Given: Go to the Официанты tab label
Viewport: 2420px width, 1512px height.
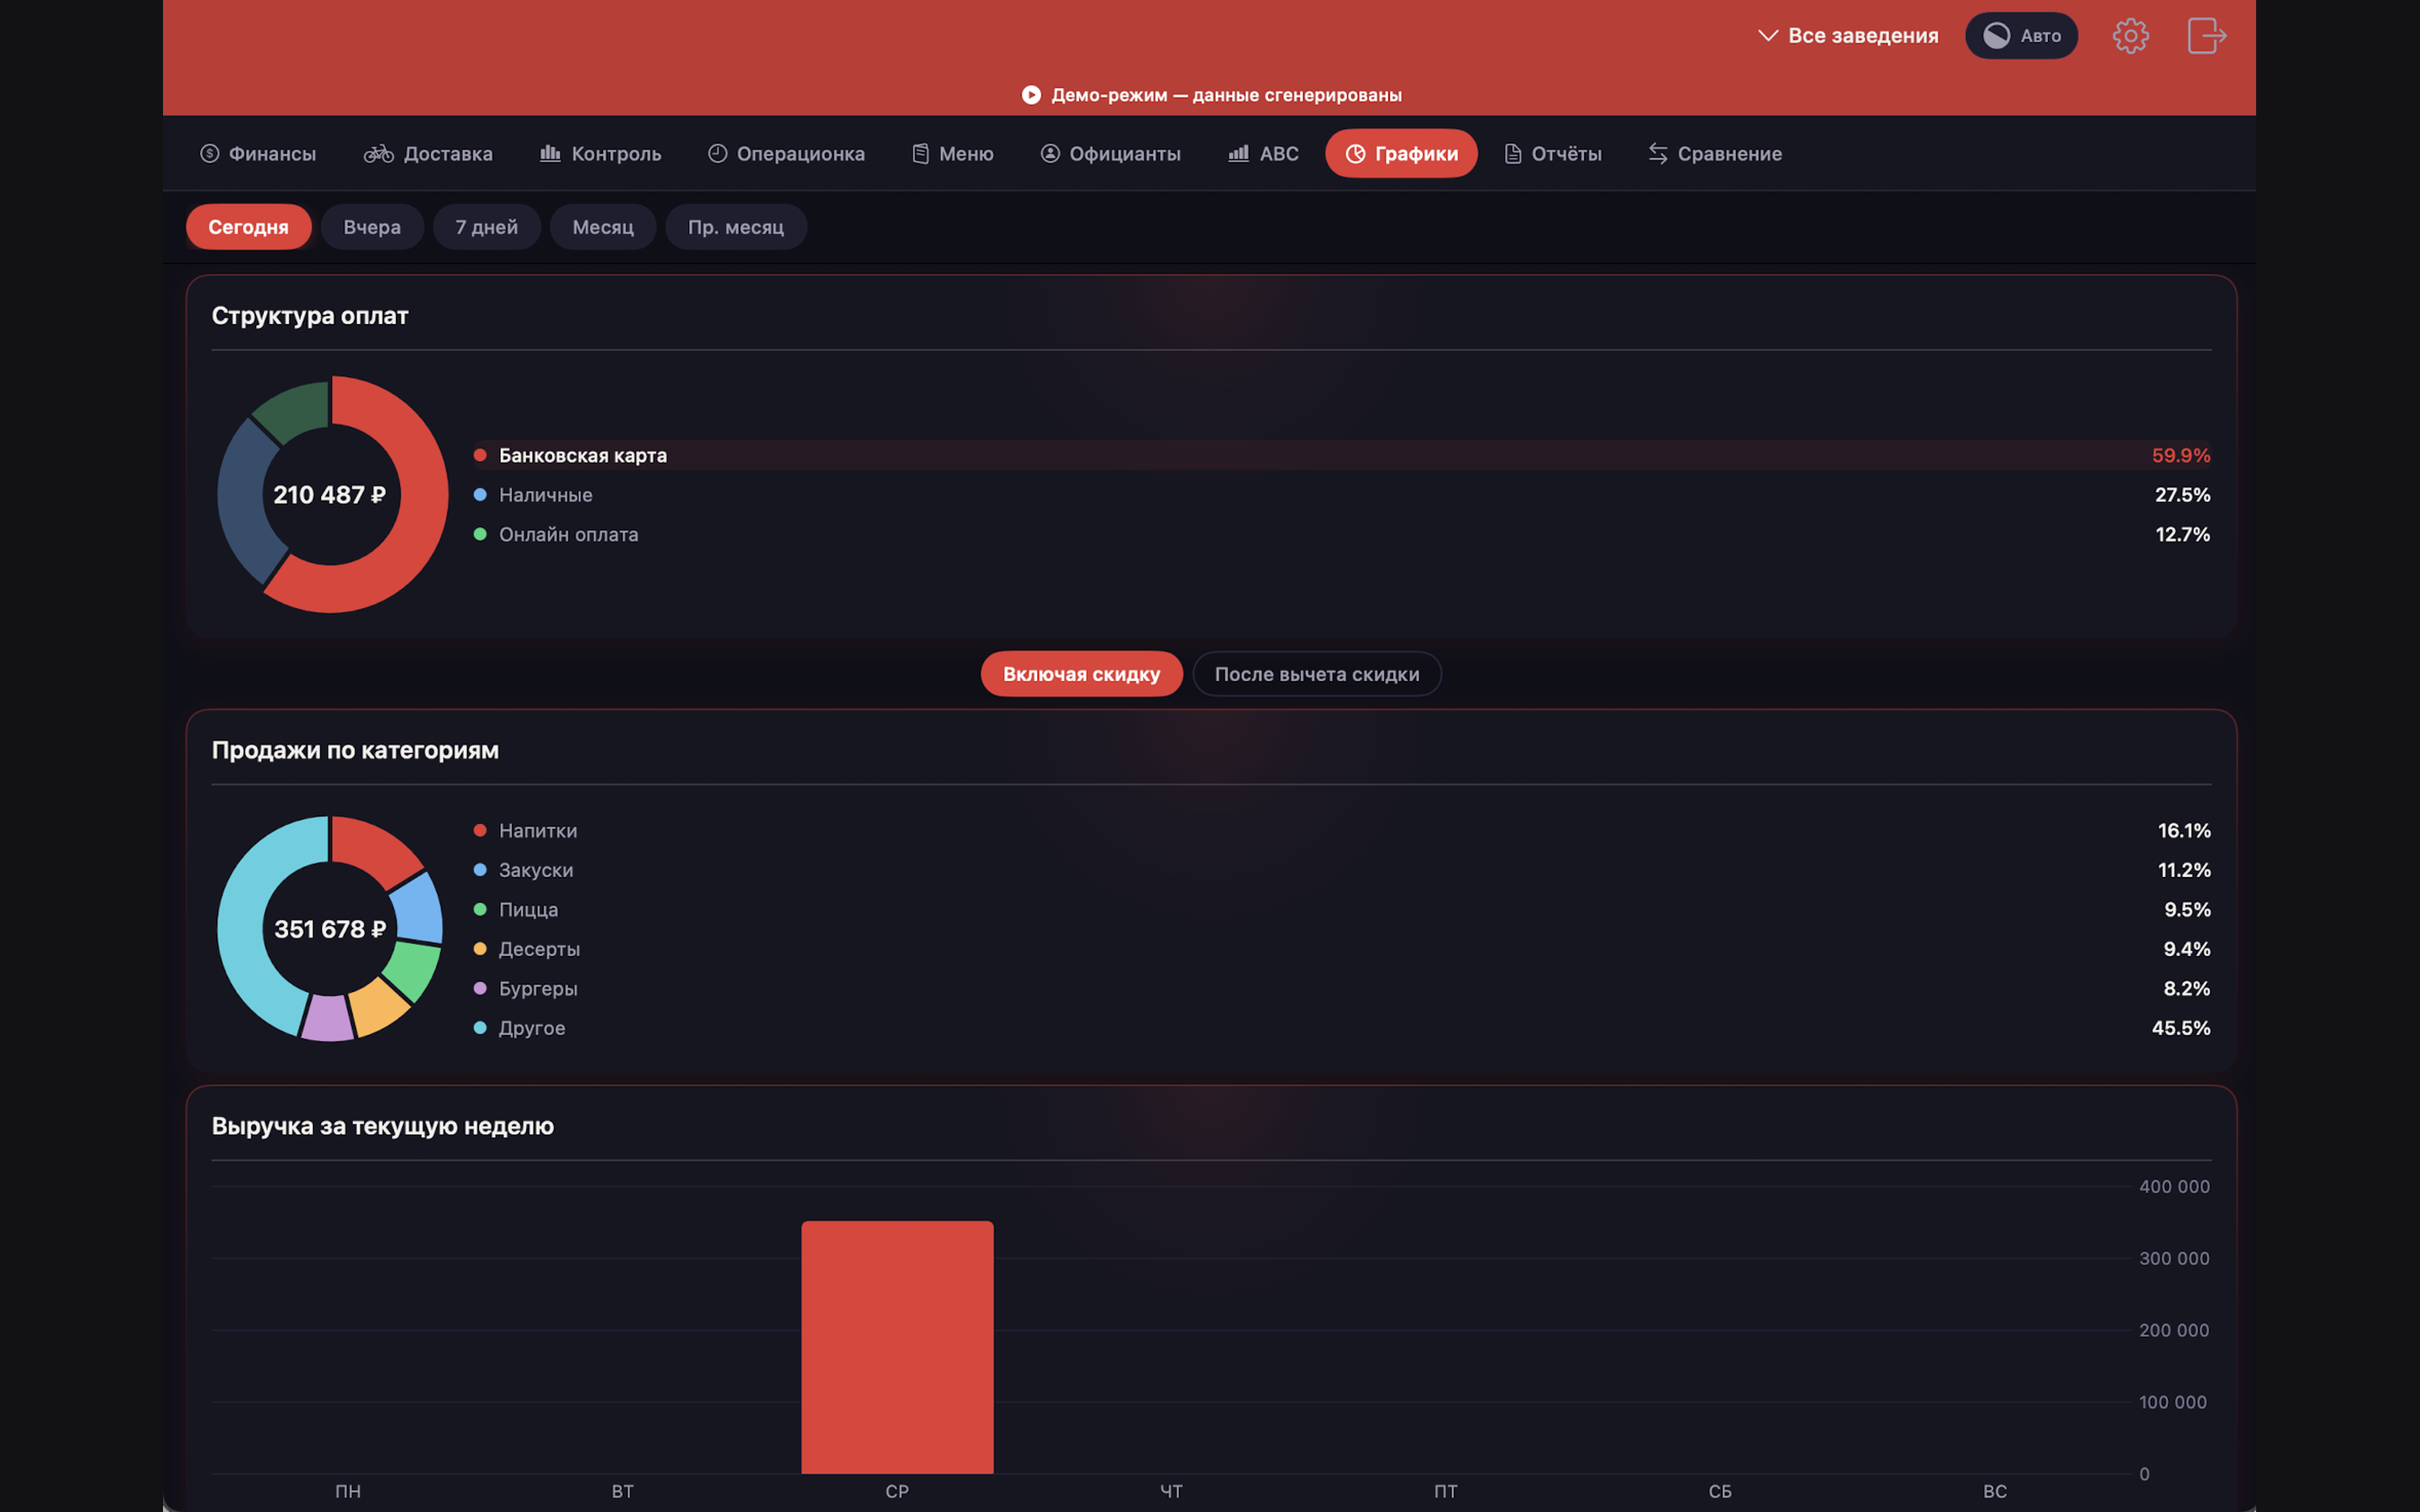Looking at the screenshot, I should [1124, 153].
